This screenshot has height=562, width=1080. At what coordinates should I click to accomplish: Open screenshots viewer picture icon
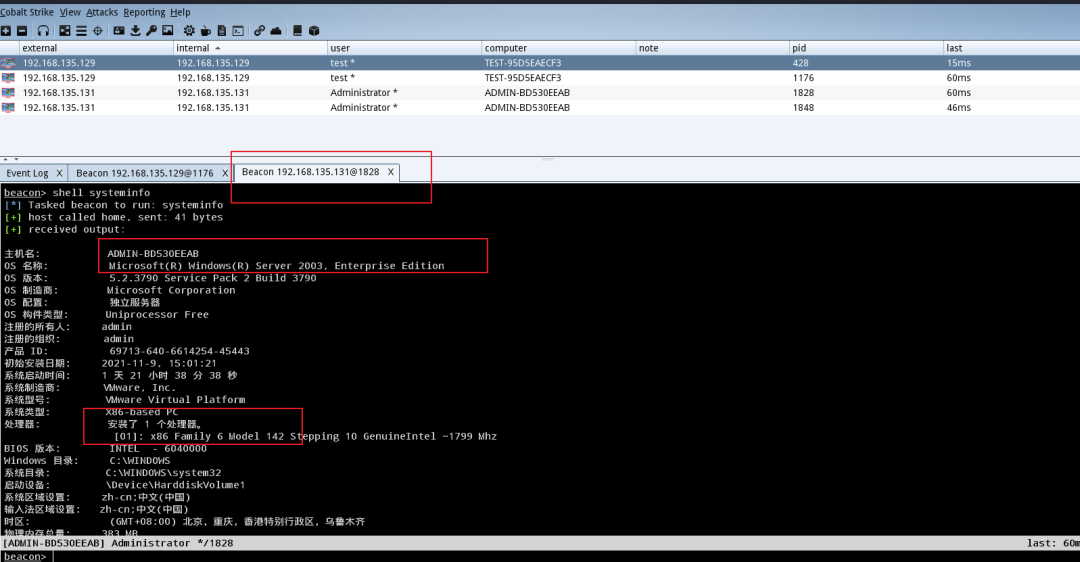[x=168, y=30]
